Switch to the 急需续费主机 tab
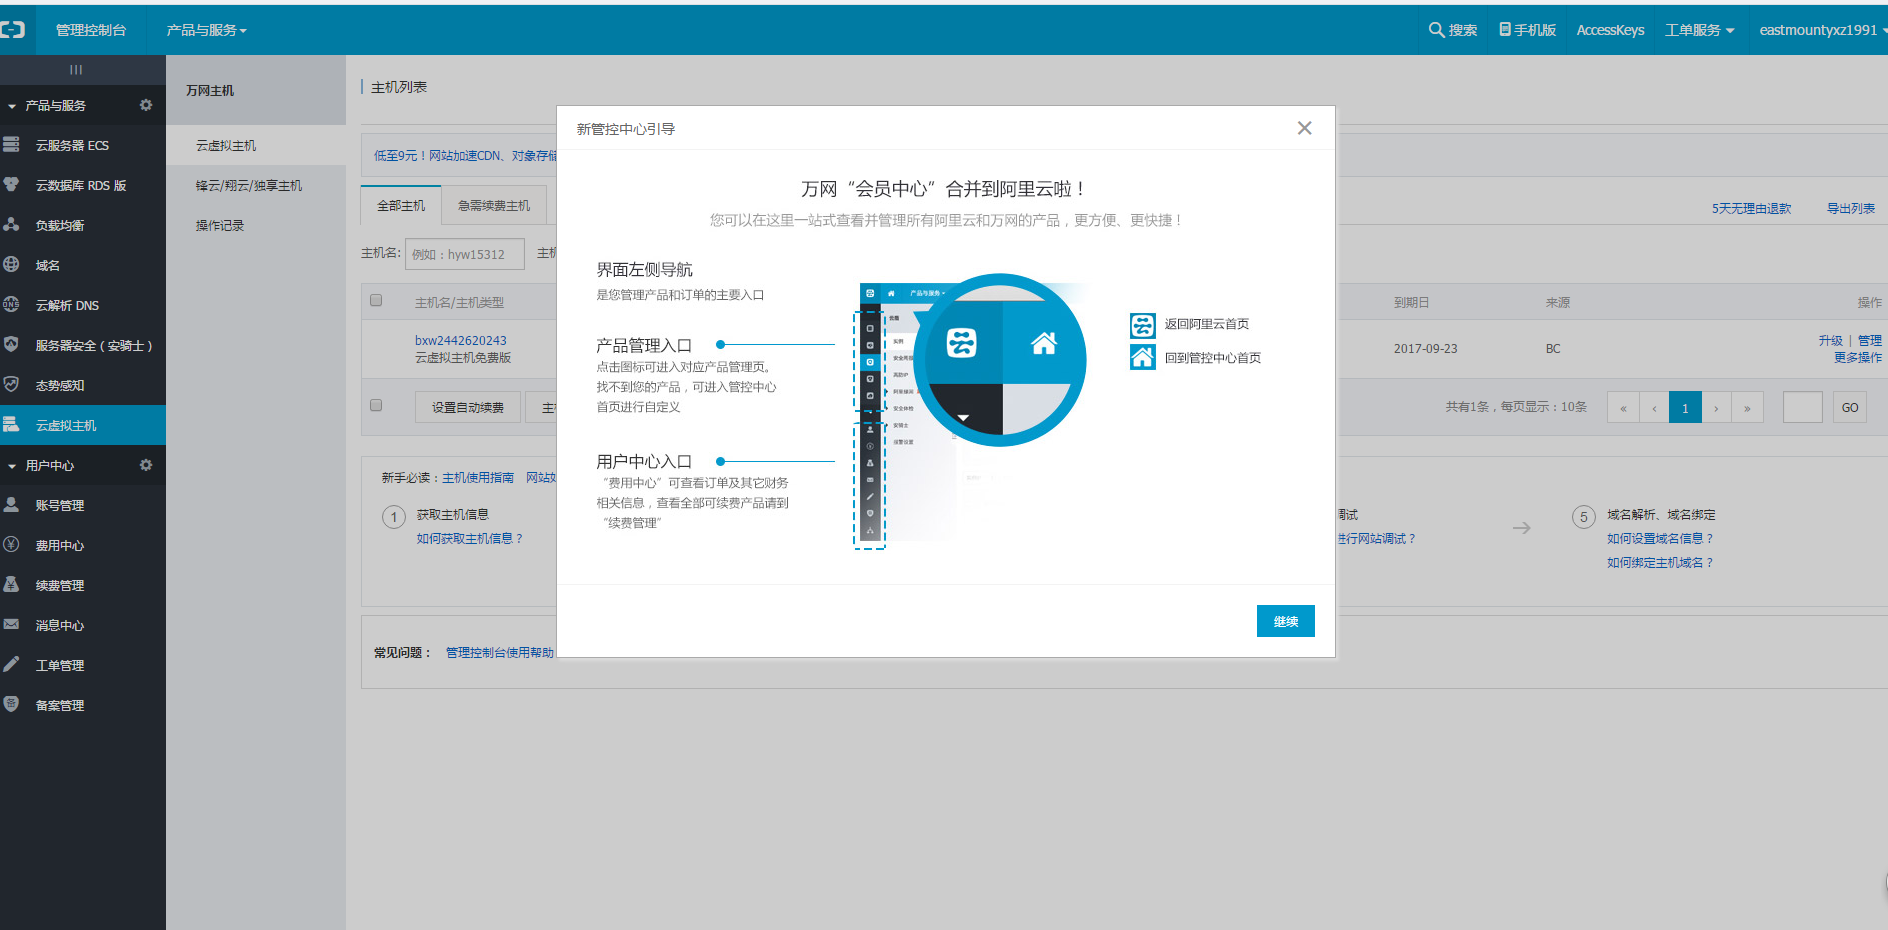Image resolution: width=1888 pixels, height=930 pixels. [x=494, y=205]
